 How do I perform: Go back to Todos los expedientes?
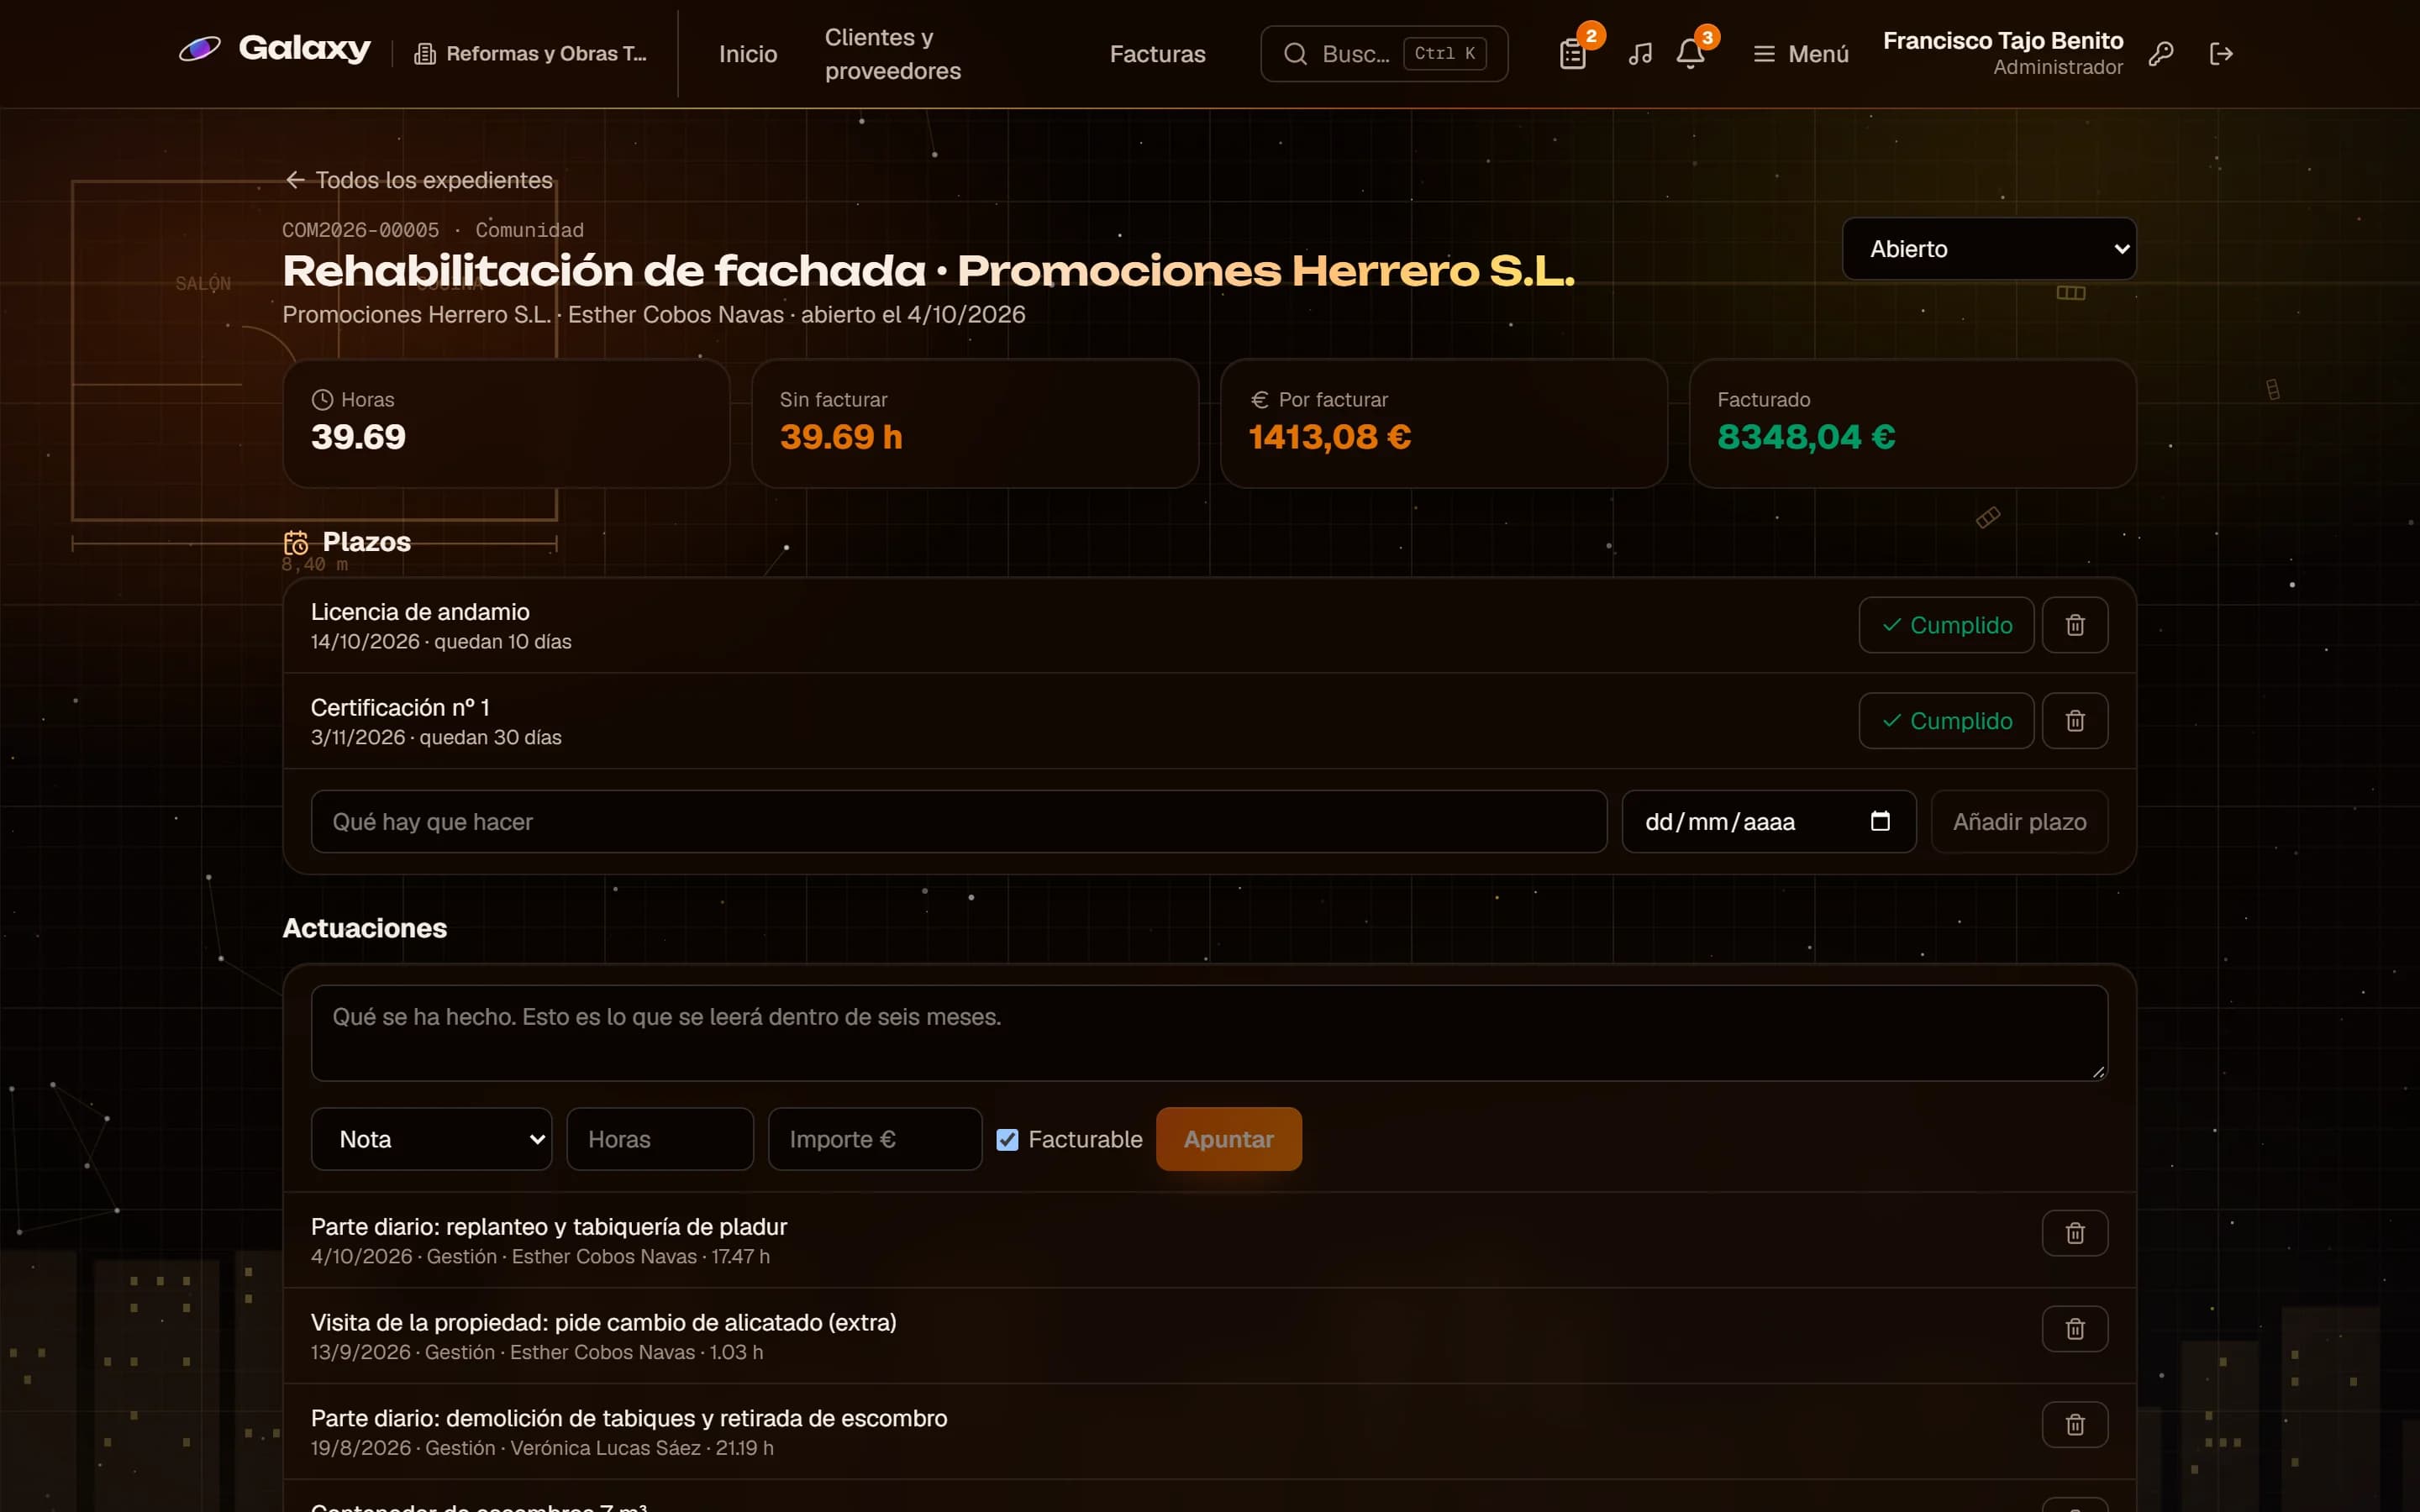pos(418,180)
